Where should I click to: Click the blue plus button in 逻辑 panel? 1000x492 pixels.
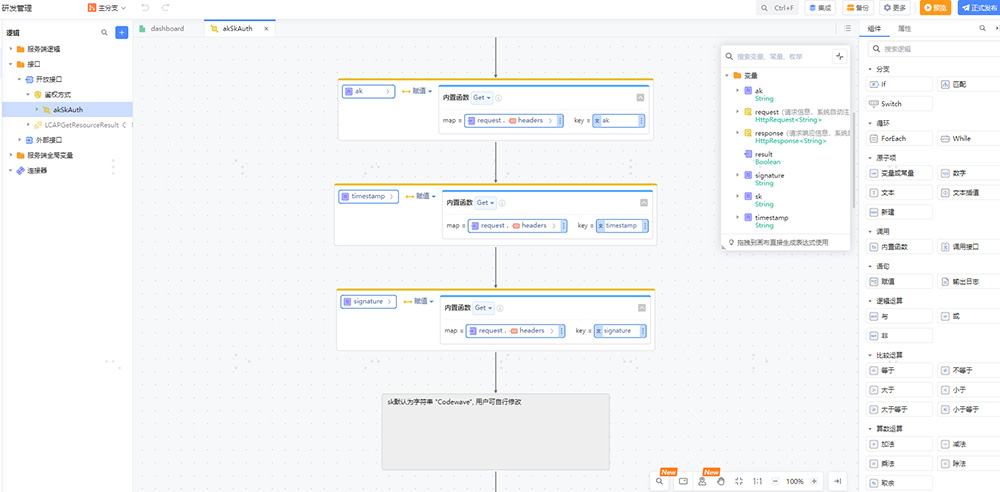122,32
